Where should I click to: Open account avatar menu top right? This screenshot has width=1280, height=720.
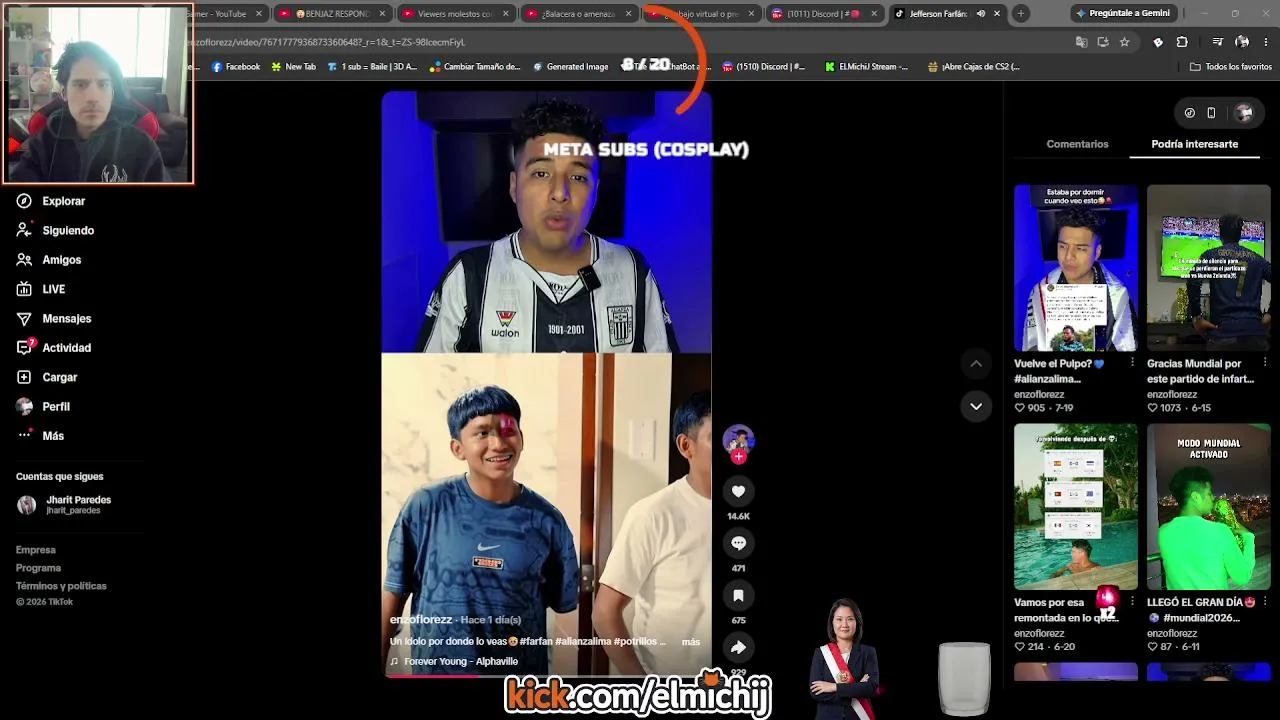click(1244, 113)
